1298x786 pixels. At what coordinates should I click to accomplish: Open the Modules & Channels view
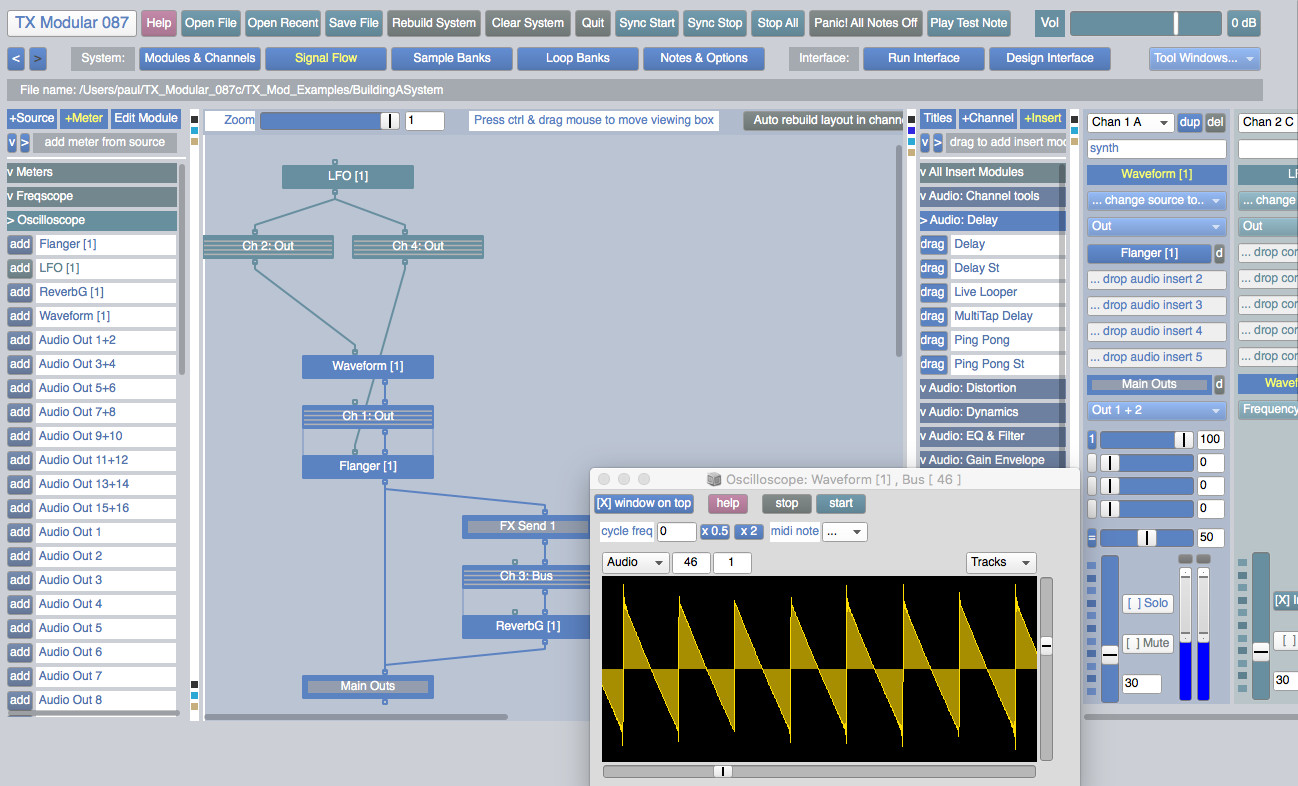(200, 59)
